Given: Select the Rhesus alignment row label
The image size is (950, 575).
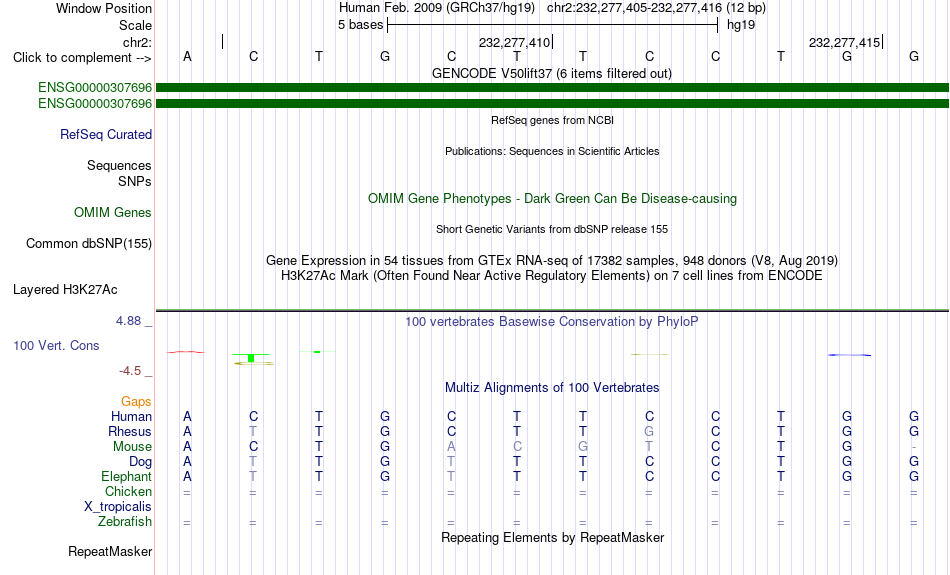Looking at the screenshot, I should pyautogui.click(x=130, y=431).
